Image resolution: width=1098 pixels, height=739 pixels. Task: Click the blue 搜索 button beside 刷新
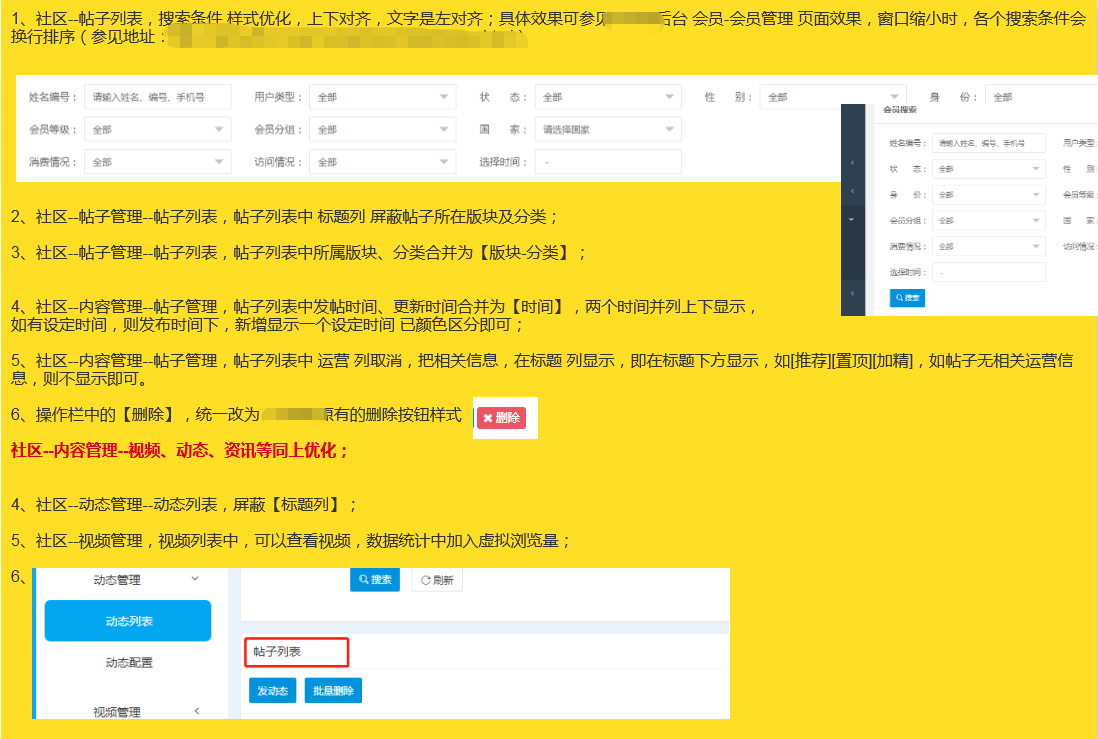tap(375, 580)
